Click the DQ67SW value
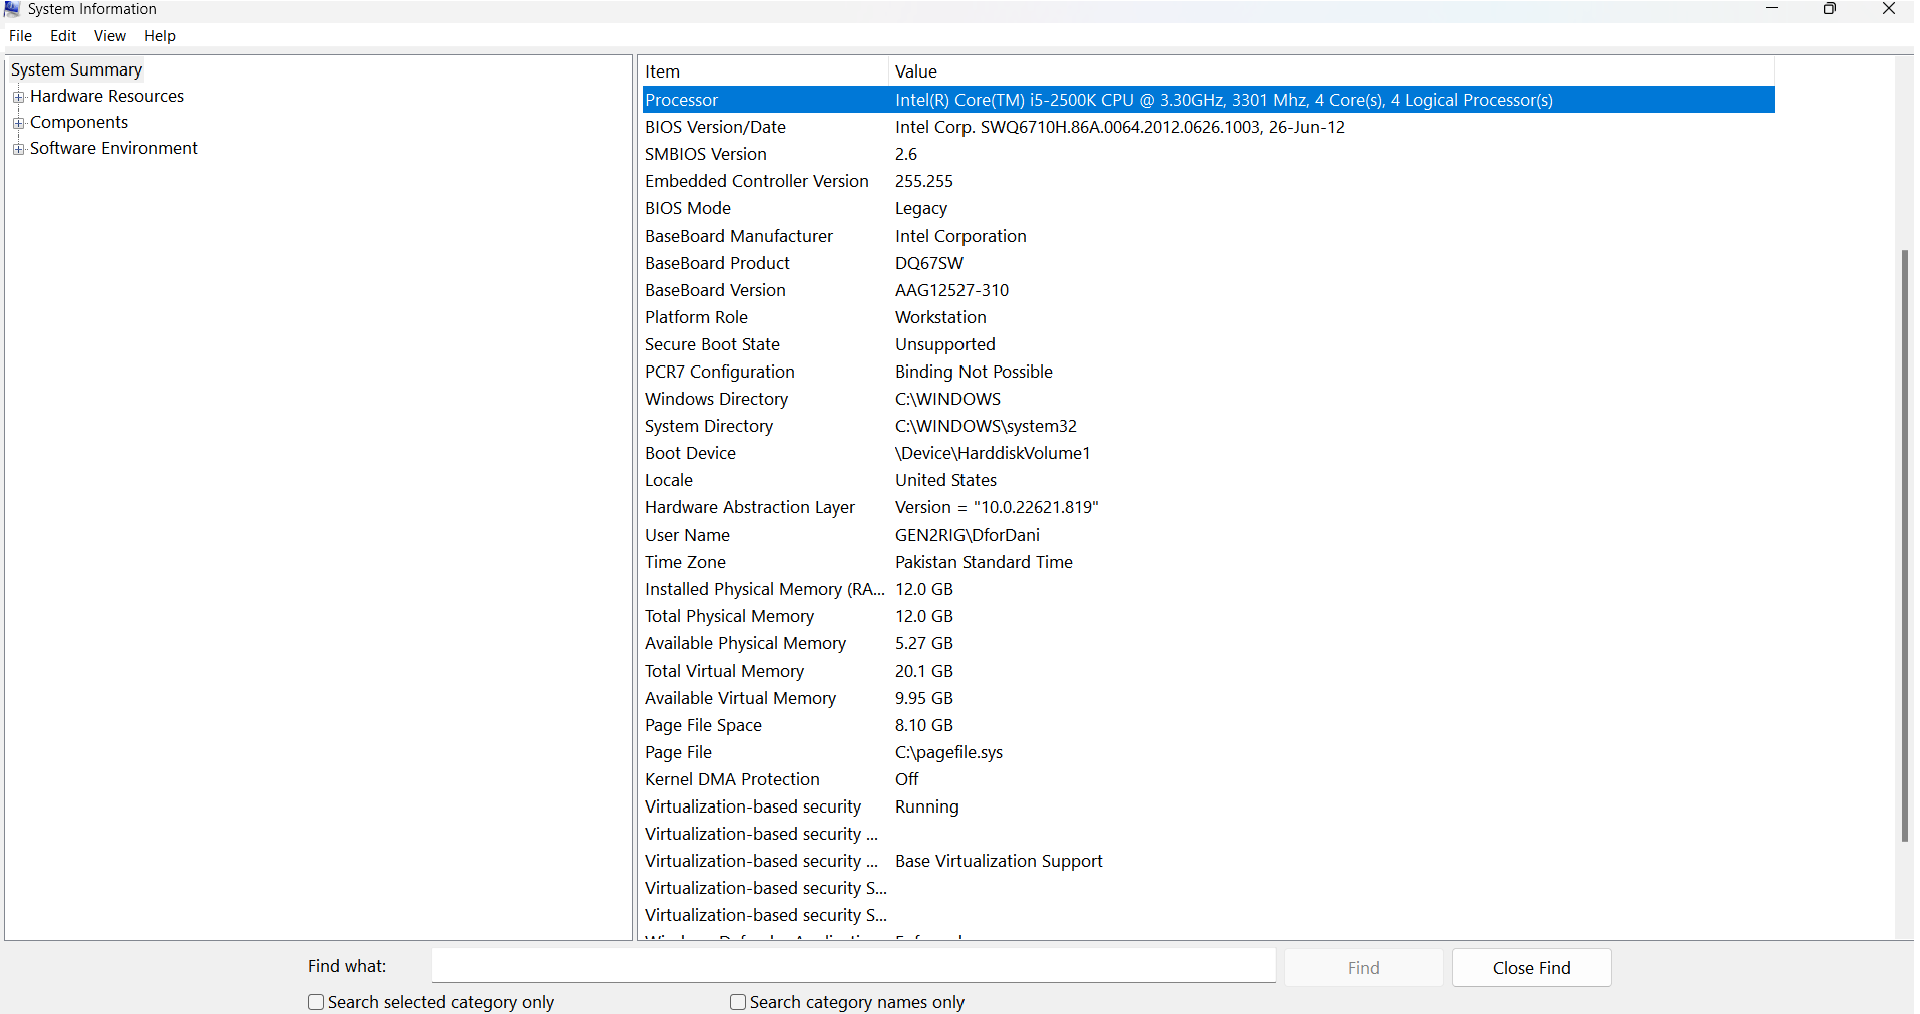1920x1014 pixels. click(929, 263)
